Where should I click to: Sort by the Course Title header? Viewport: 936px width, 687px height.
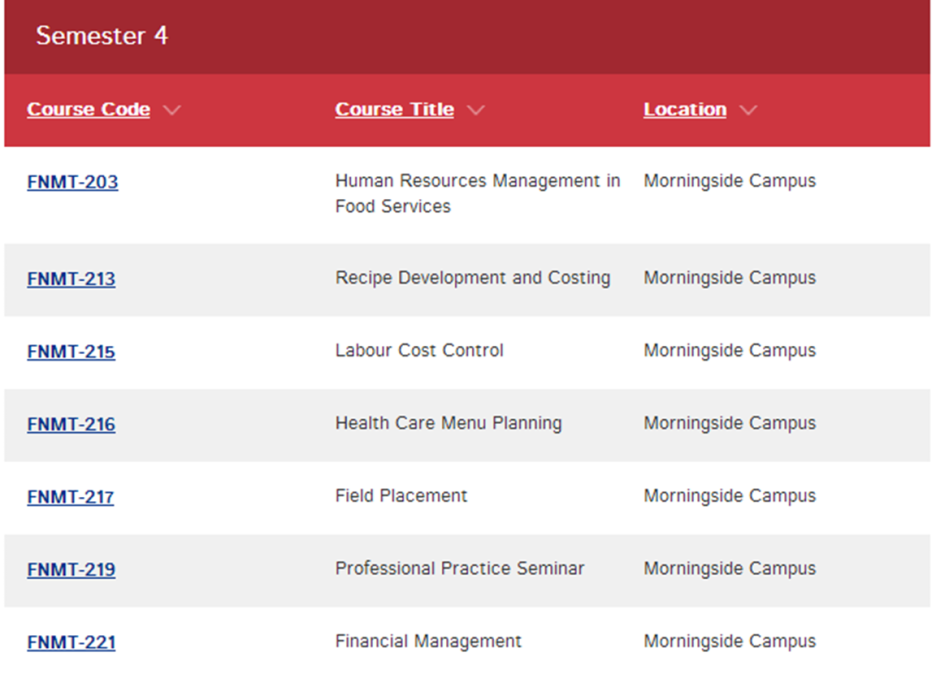point(395,109)
